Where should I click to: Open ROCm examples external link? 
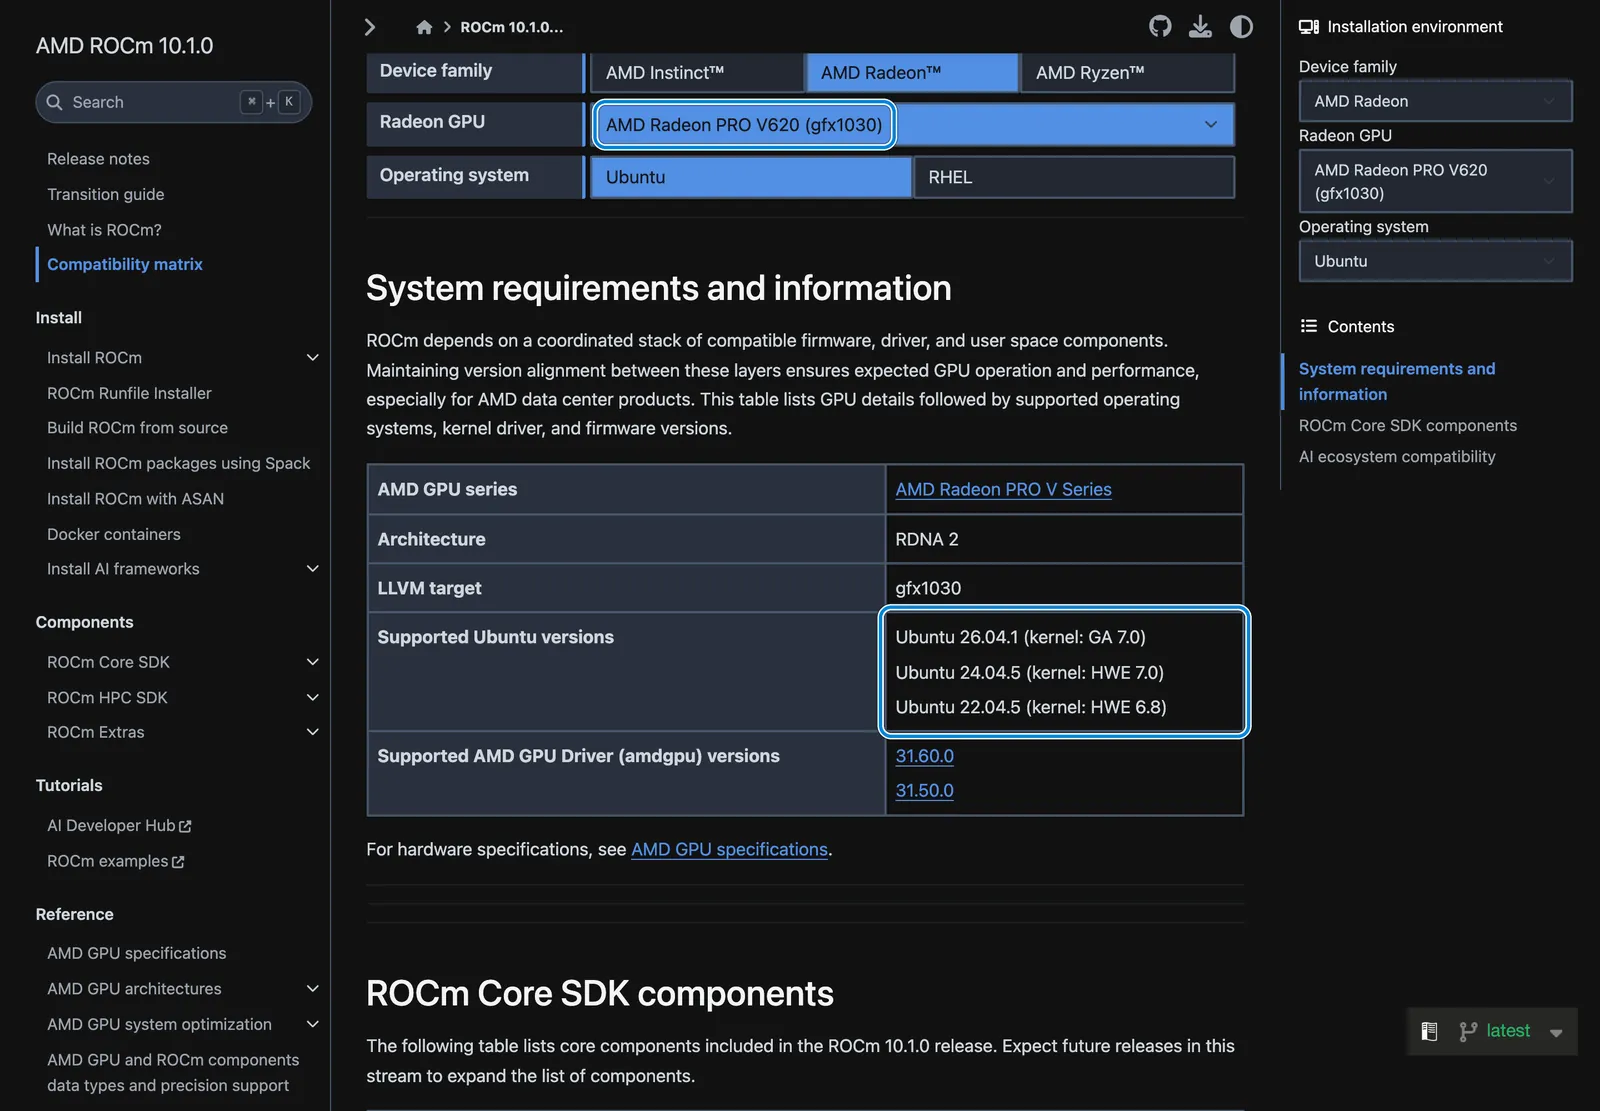tap(115, 861)
